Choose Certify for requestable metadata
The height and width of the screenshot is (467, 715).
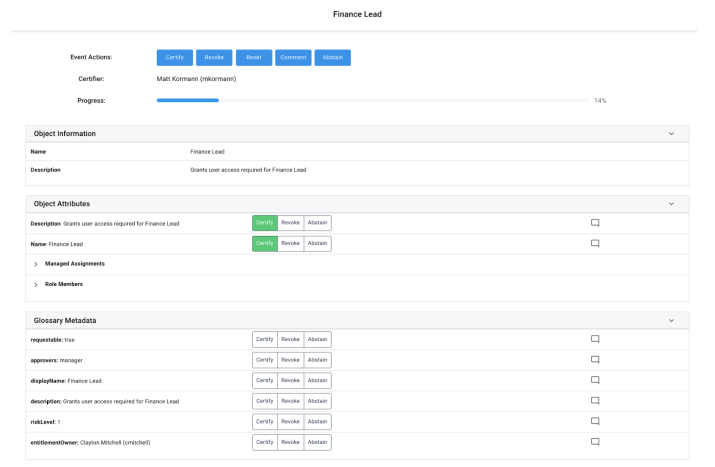point(264,339)
